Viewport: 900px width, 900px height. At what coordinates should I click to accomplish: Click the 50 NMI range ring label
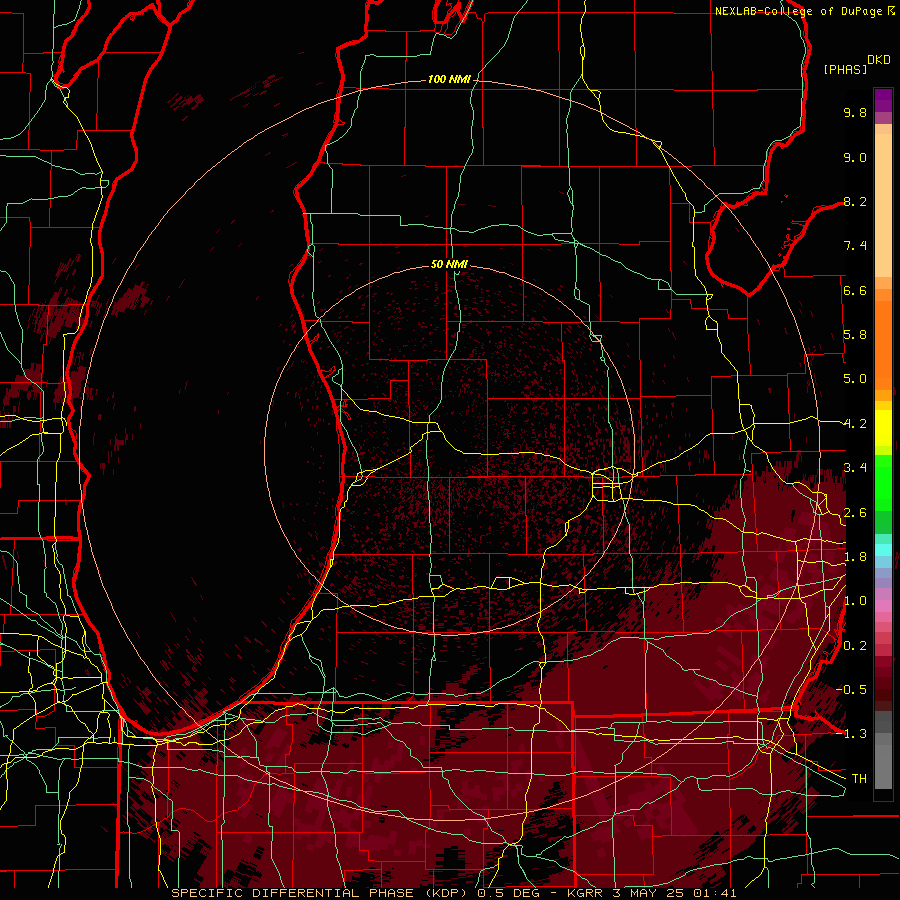(449, 265)
